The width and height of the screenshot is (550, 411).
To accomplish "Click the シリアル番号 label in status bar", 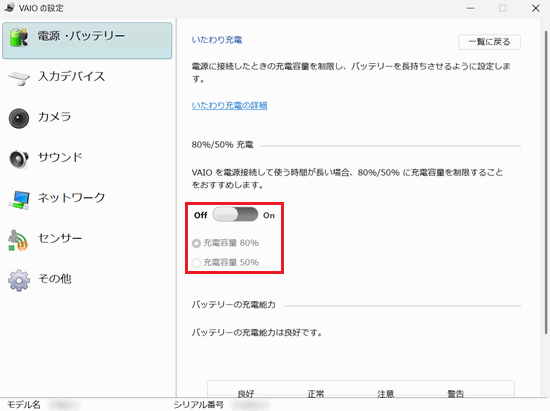I will click(199, 405).
